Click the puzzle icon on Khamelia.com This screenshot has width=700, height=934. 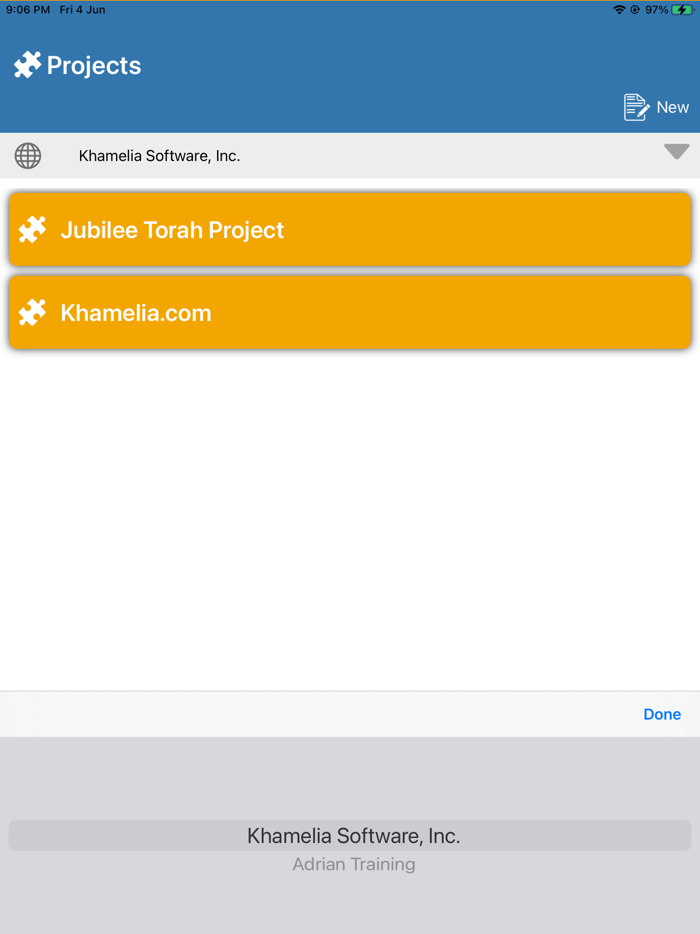pos(32,312)
